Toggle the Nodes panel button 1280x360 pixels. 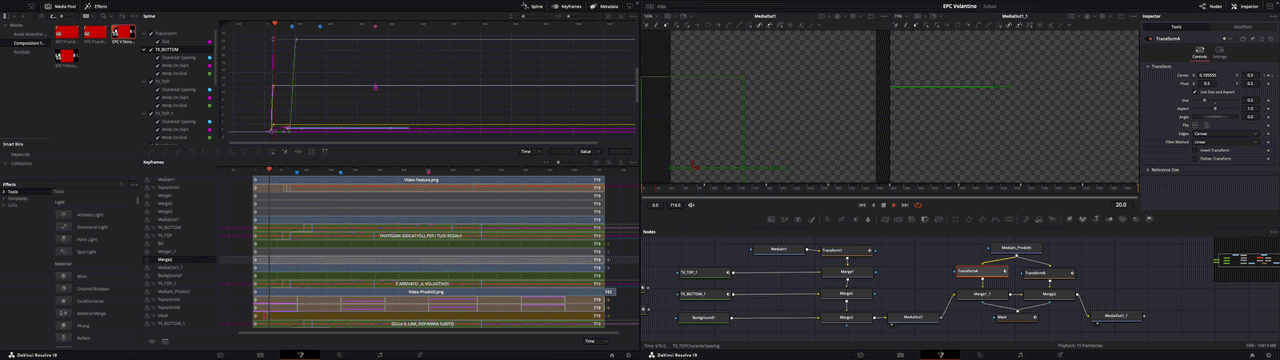pos(1212,6)
